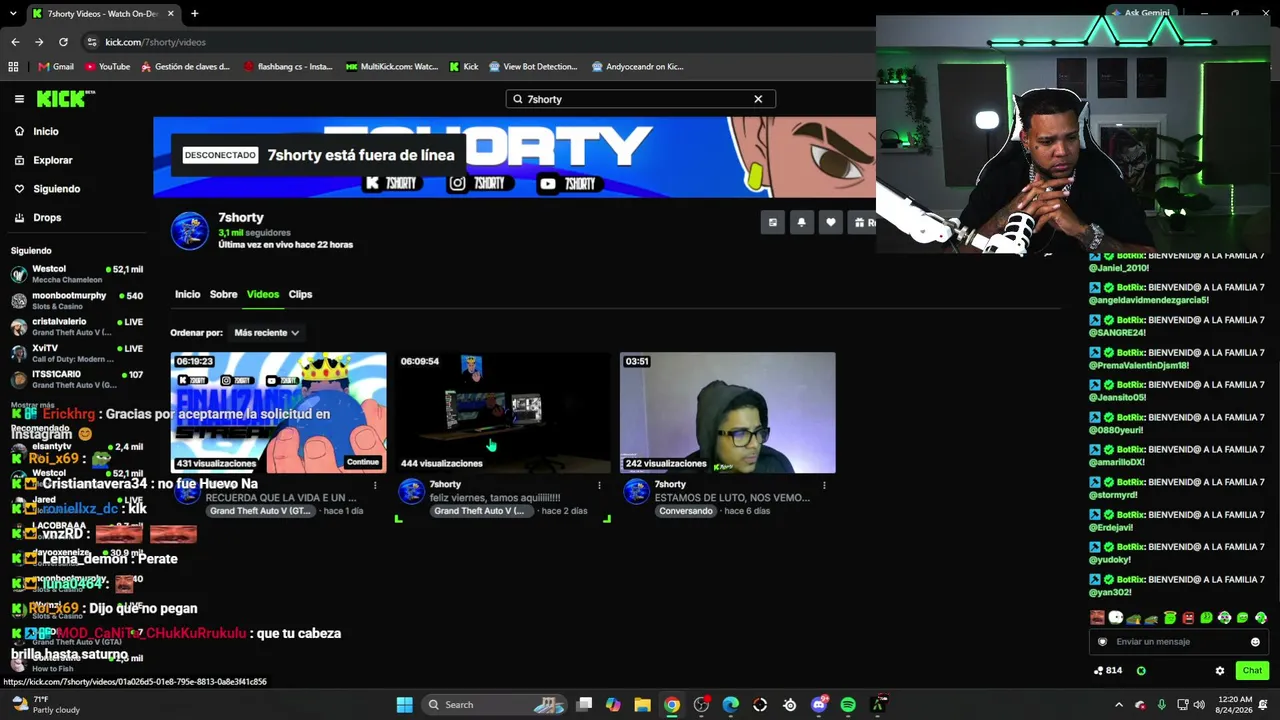Open the 03:51 video thumbnail
The height and width of the screenshot is (720, 1280).
(x=727, y=412)
